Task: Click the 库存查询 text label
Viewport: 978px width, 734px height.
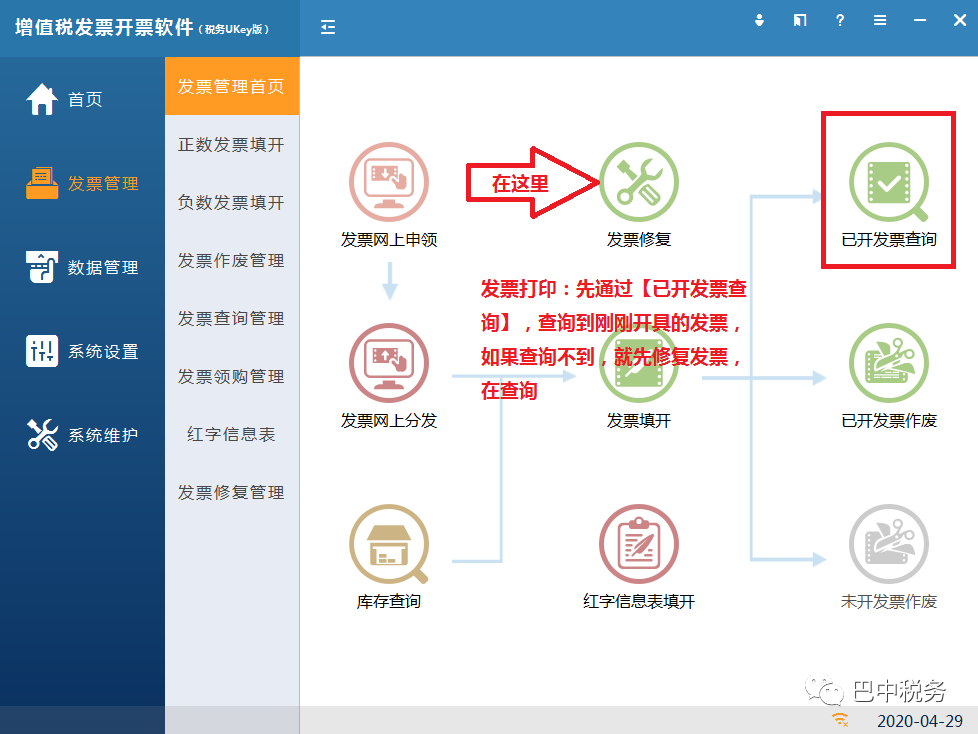Action: [389, 601]
